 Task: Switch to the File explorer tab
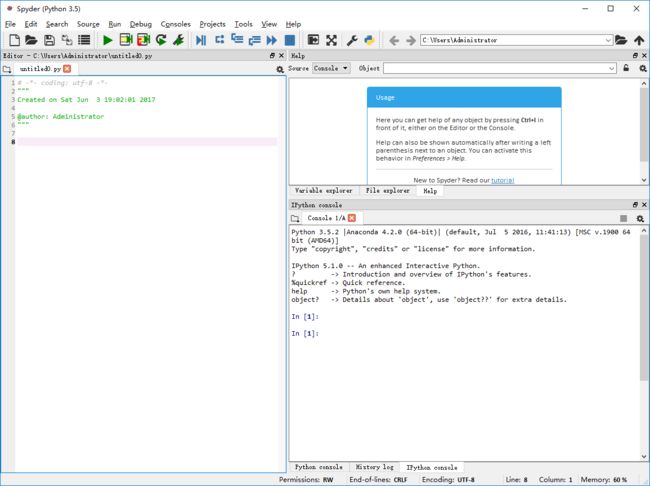388,191
